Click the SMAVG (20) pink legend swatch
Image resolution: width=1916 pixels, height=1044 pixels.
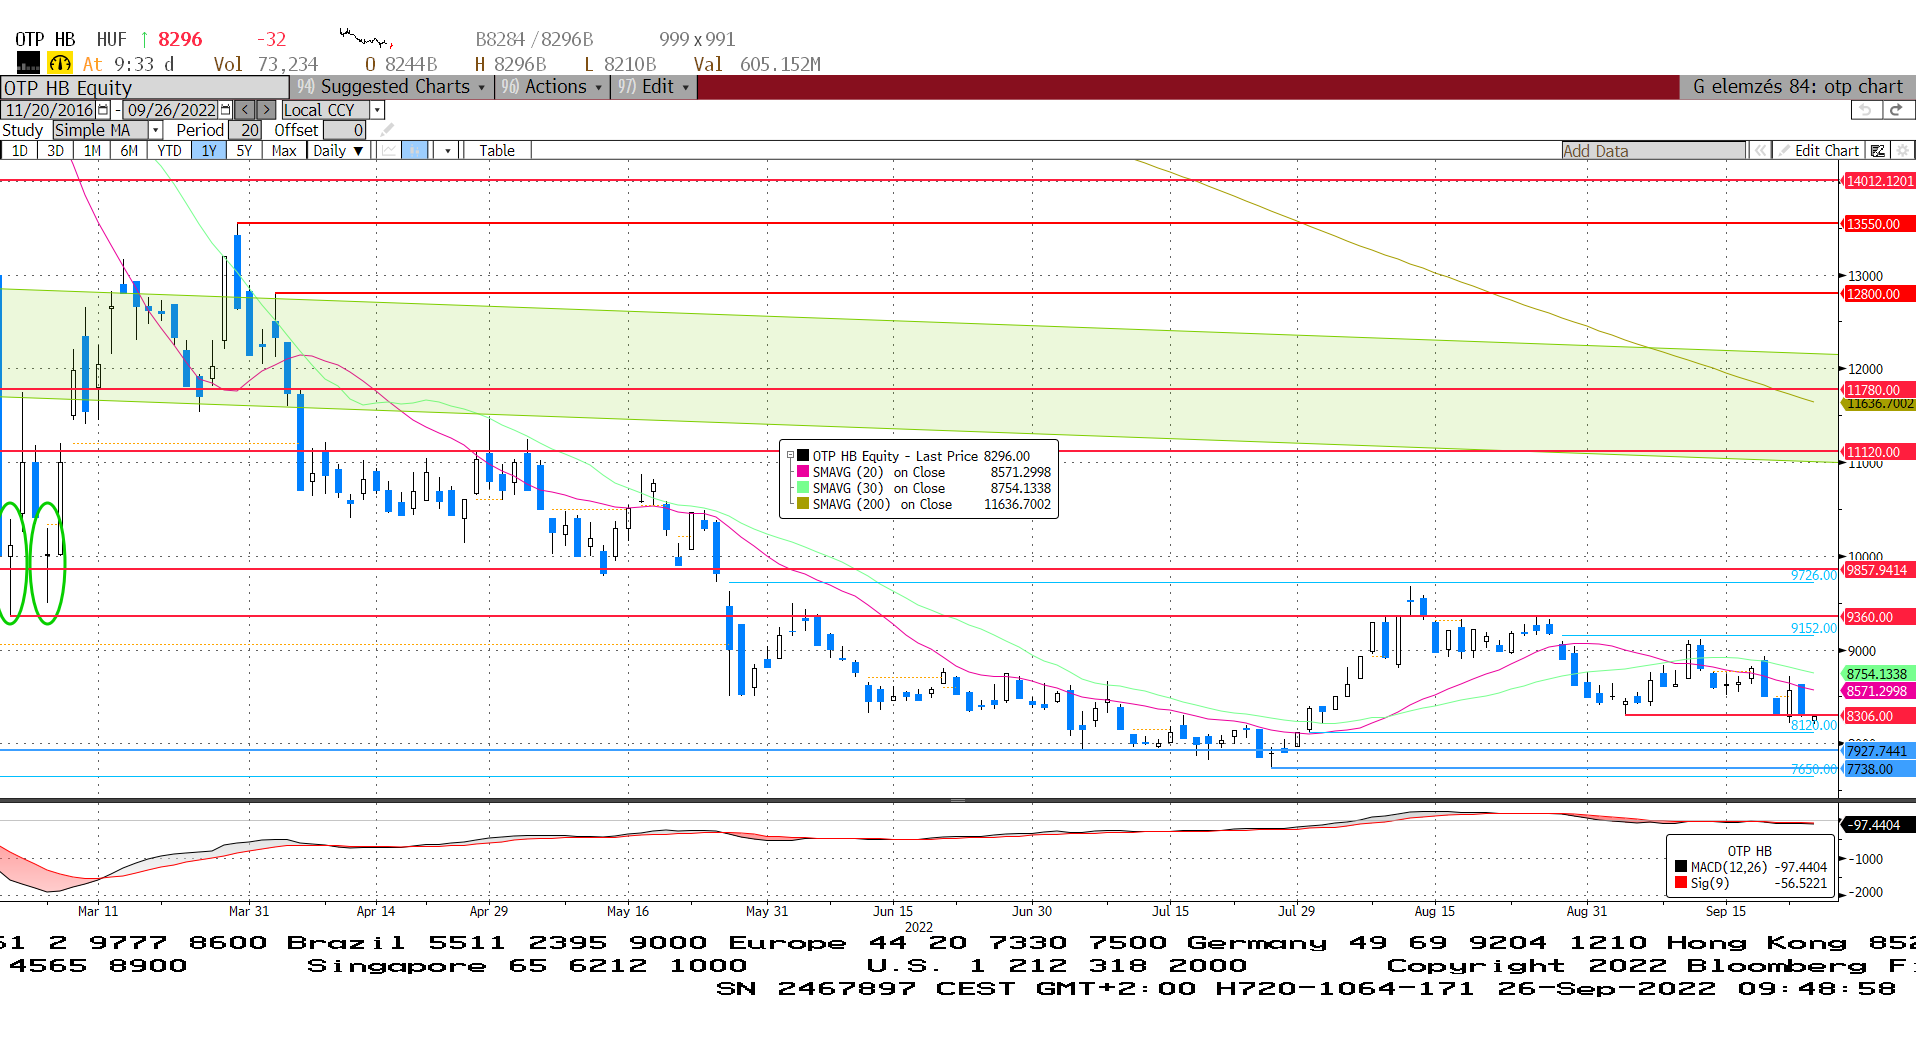click(x=802, y=472)
